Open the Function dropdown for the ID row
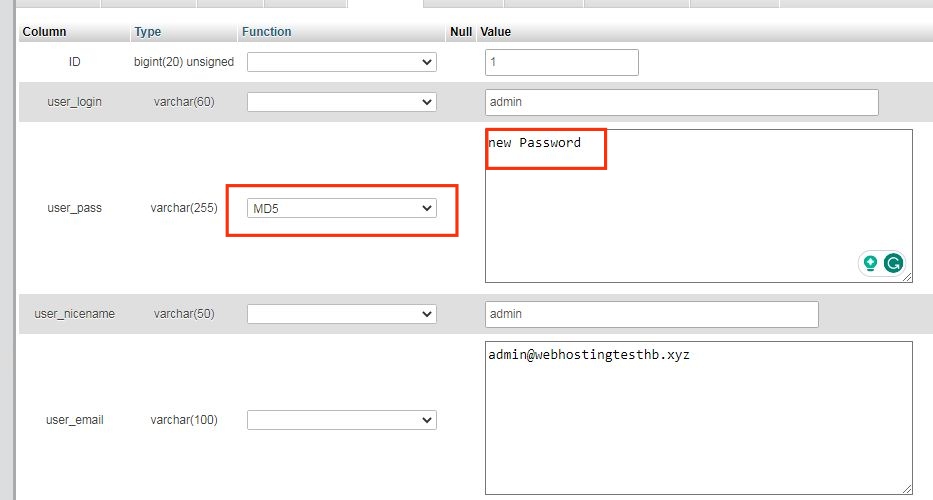 click(342, 62)
